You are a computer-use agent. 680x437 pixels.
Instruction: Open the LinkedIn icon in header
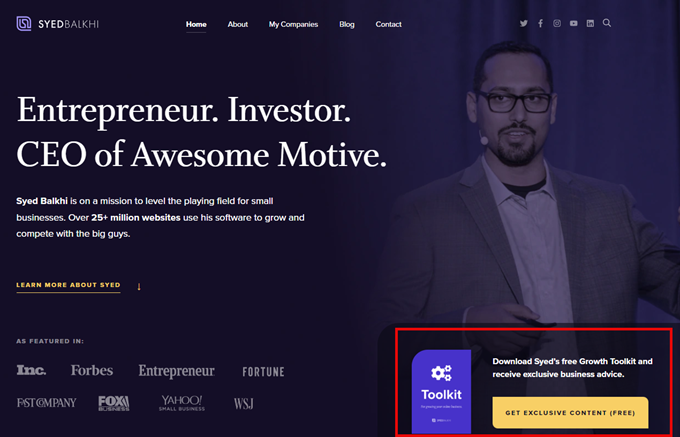click(590, 23)
